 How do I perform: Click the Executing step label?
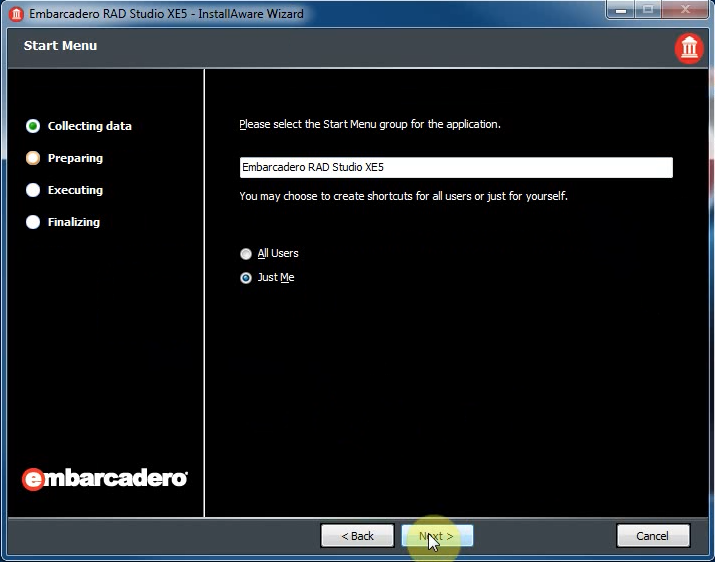(75, 190)
